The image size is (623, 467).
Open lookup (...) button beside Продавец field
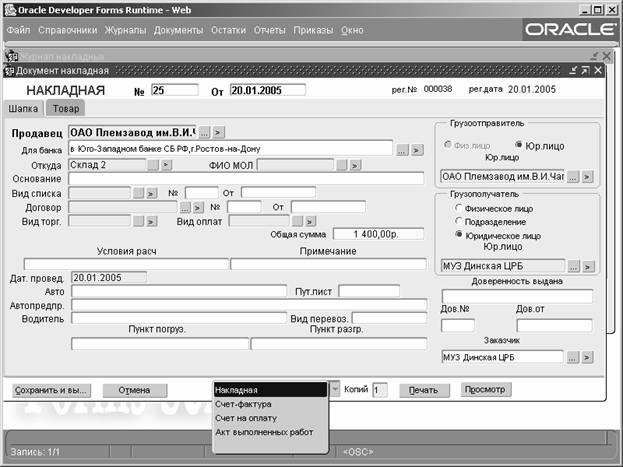[x=204, y=132]
